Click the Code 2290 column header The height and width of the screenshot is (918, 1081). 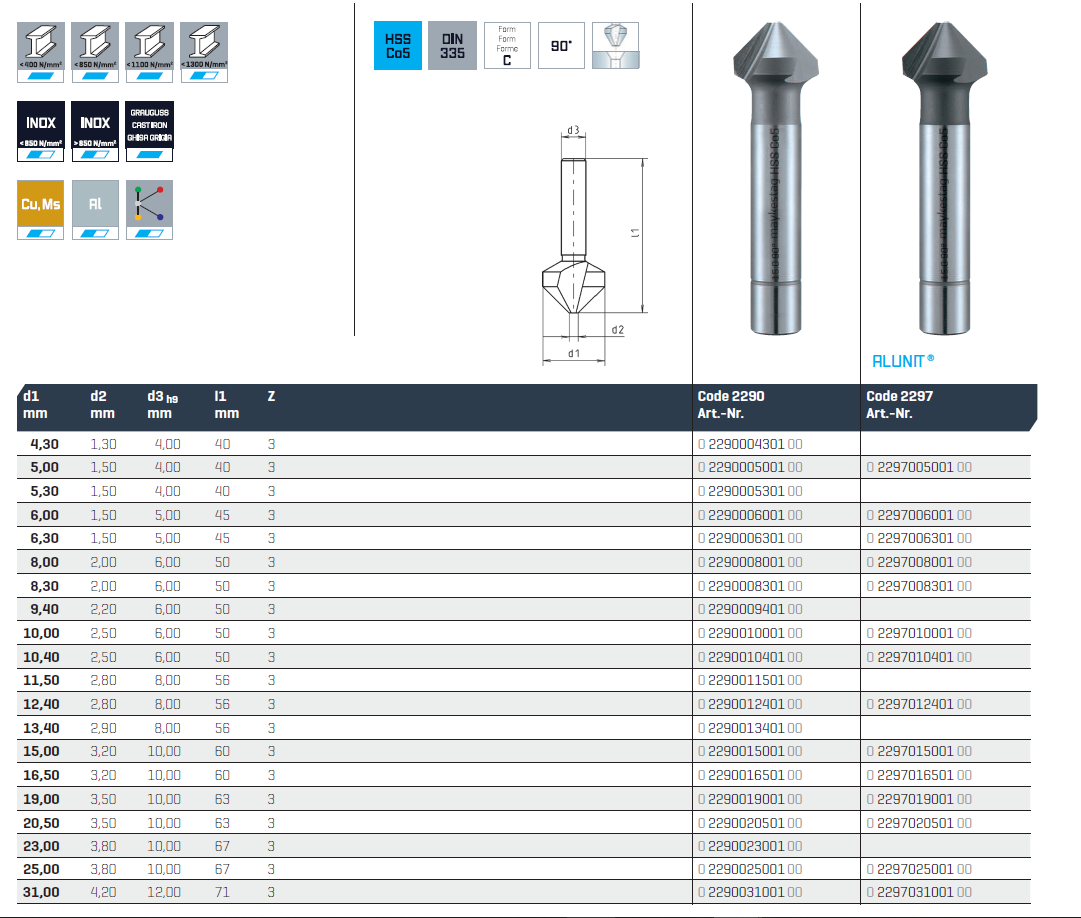click(731, 404)
